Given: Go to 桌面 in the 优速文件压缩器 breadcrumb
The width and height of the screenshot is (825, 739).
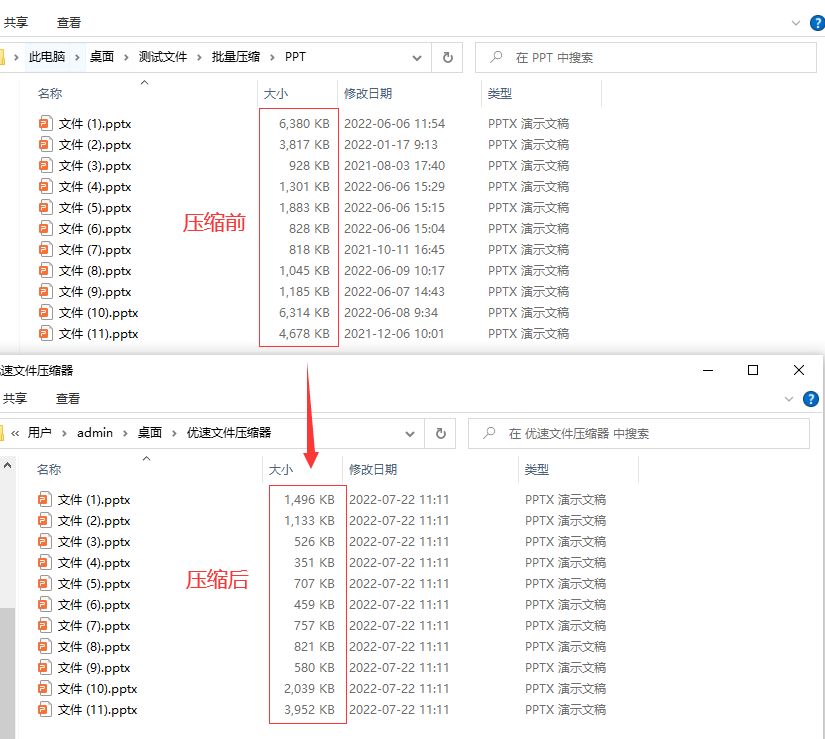Looking at the screenshot, I should [x=149, y=433].
